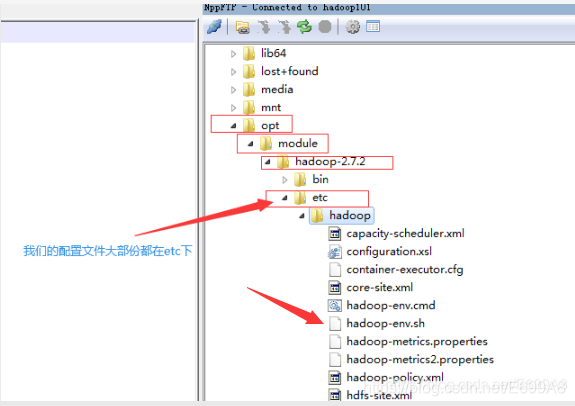Collapse the opt folder

point(233,126)
